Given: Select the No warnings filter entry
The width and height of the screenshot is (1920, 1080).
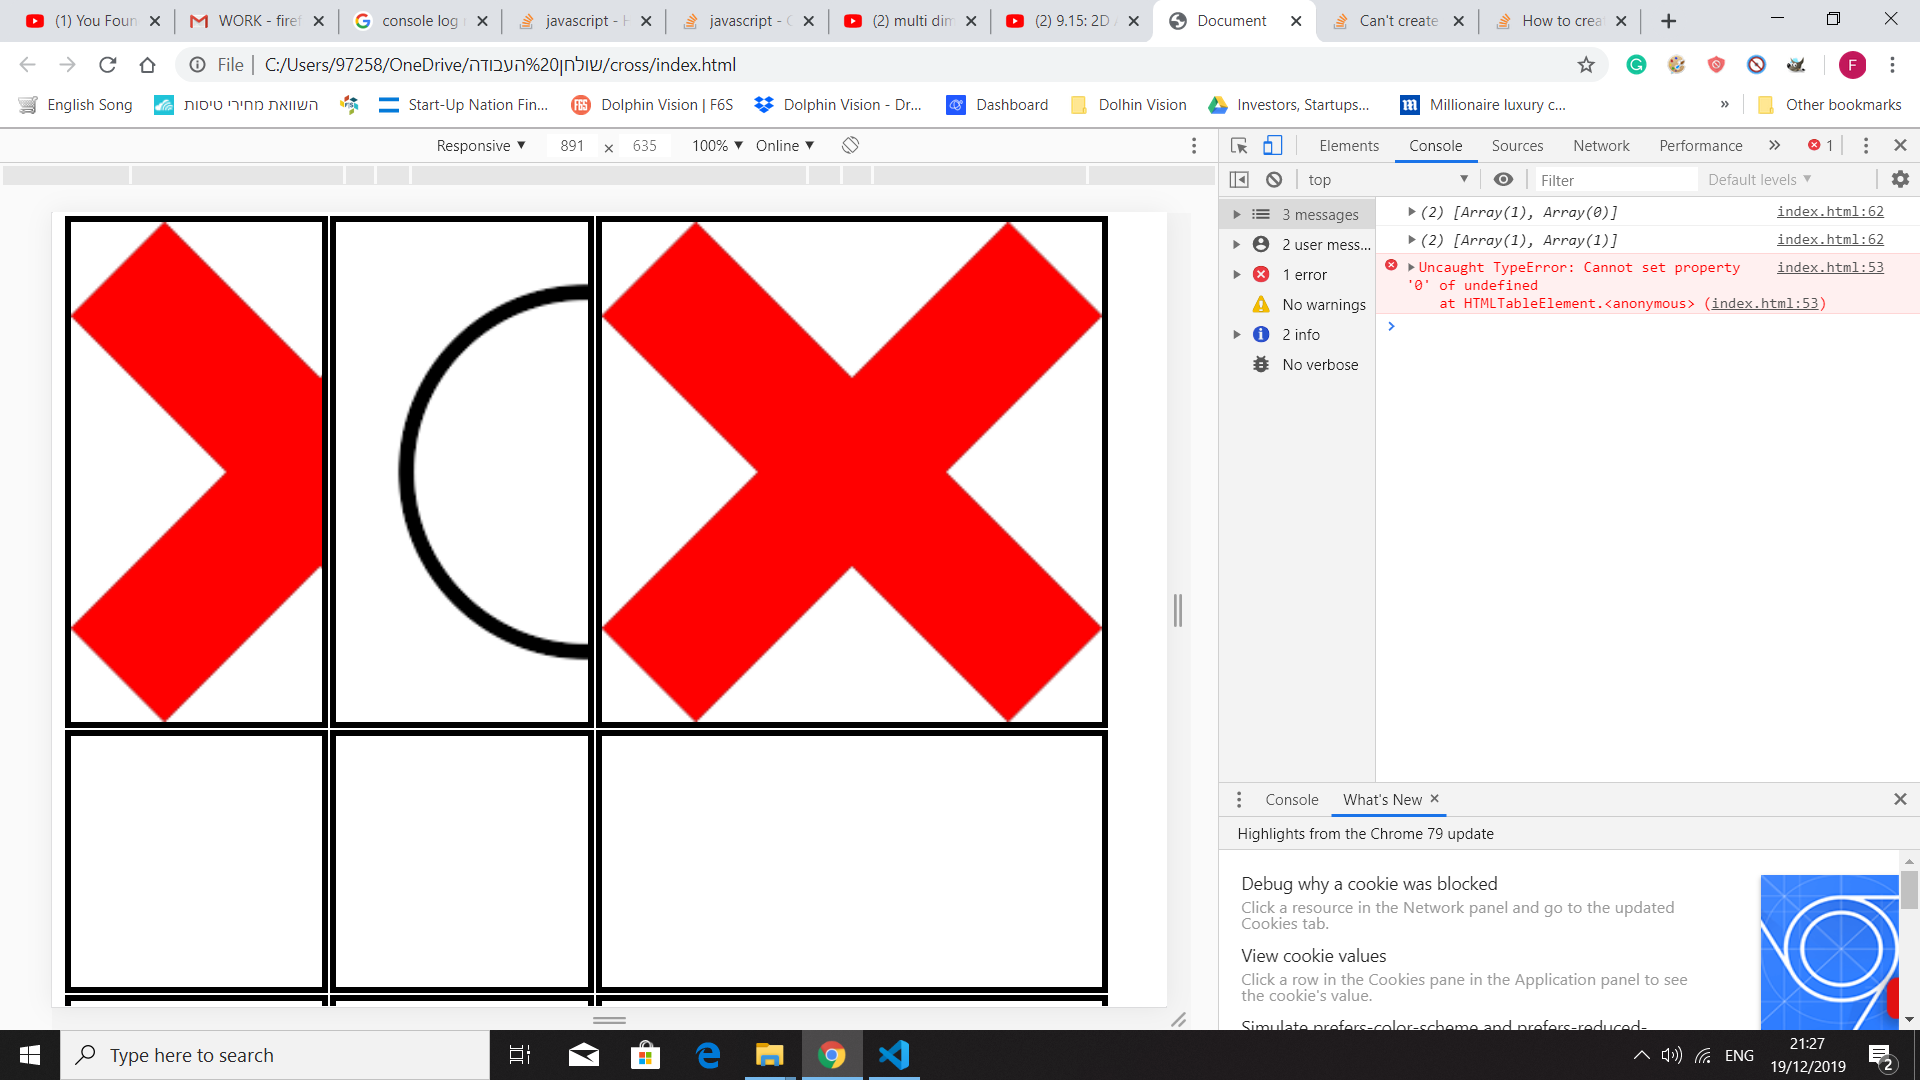Looking at the screenshot, I should [x=1324, y=304].
